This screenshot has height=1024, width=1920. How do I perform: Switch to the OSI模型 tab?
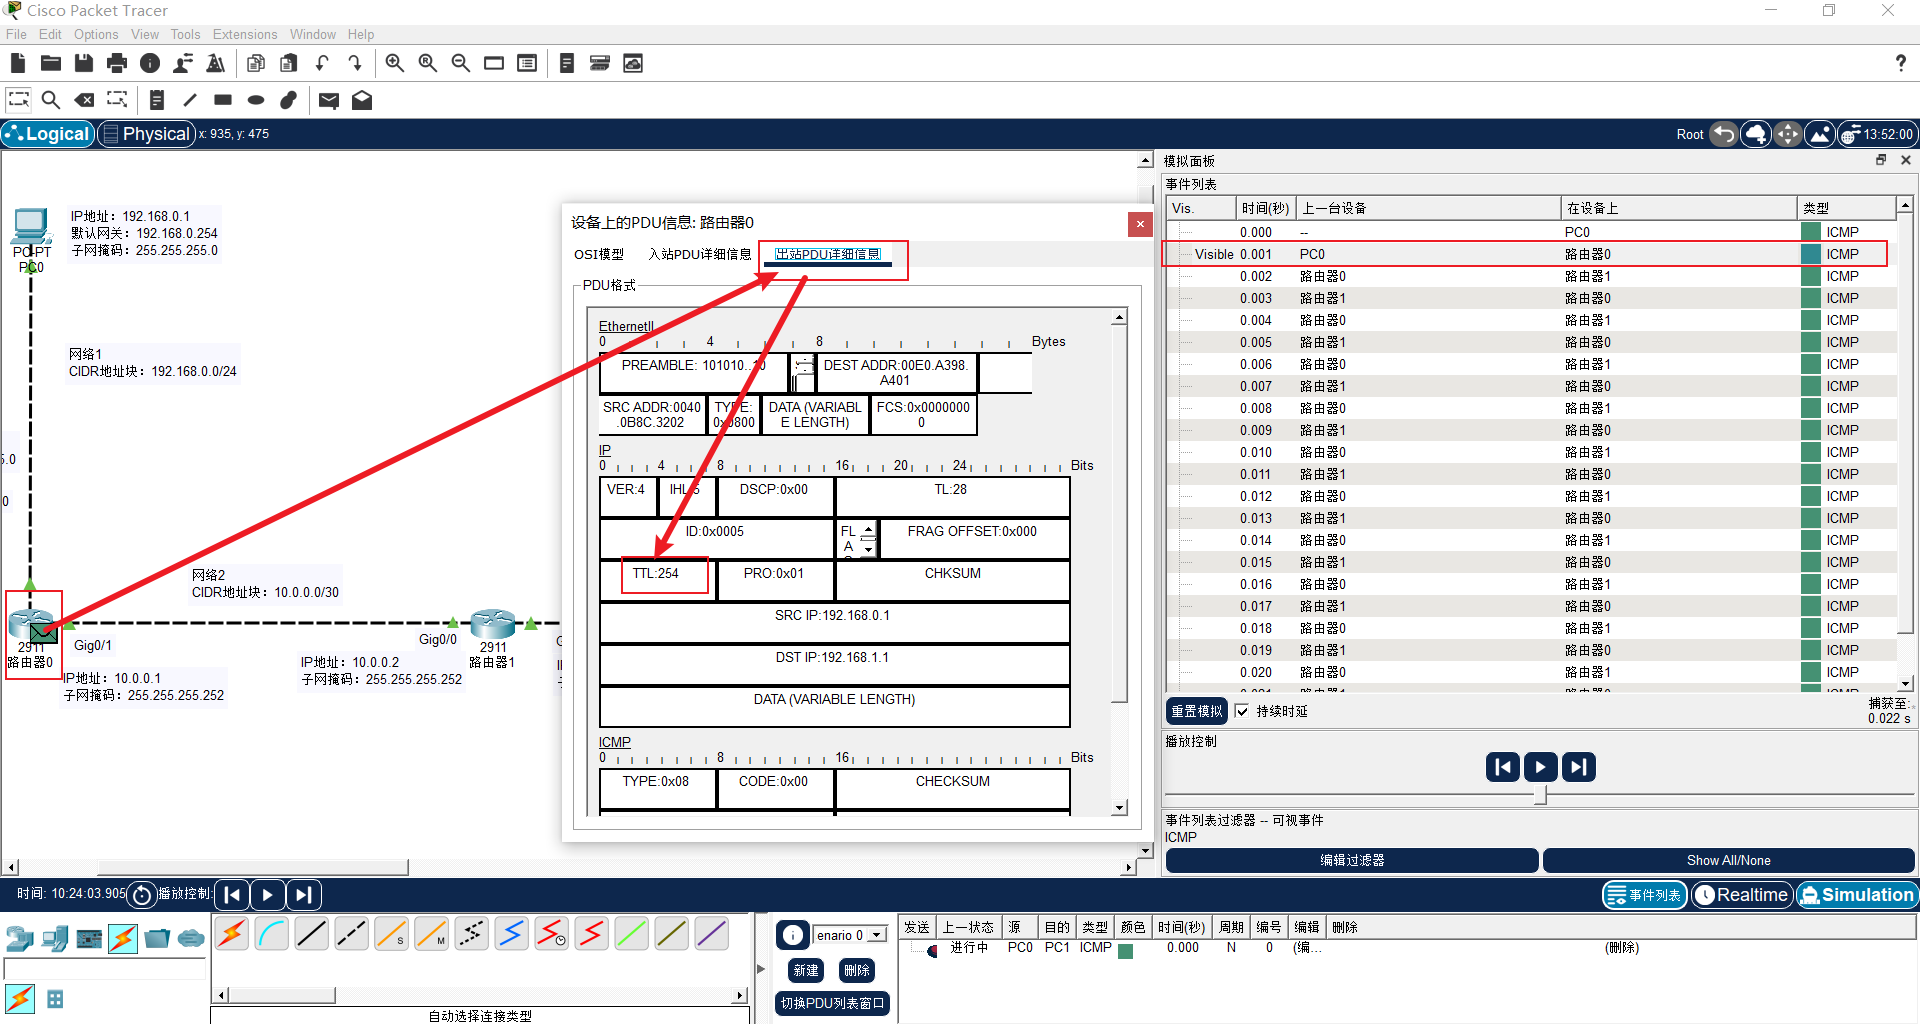(x=599, y=254)
